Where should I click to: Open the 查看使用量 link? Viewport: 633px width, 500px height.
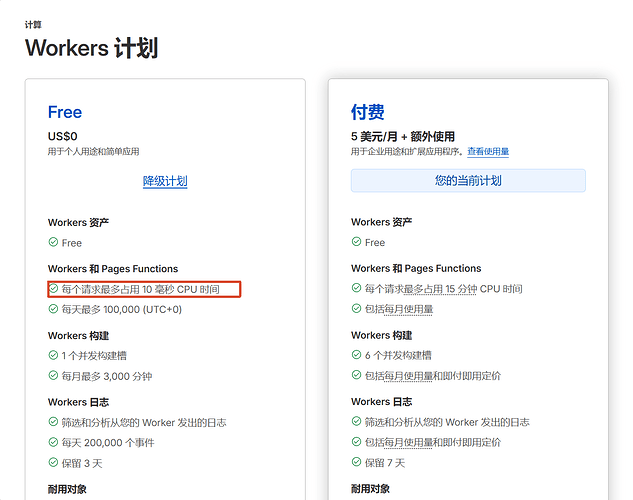pyautogui.click(x=488, y=151)
